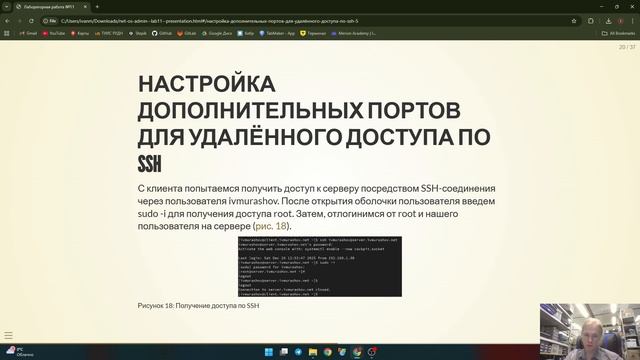This screenshot has height=360, width=640.
Task: Open the Chrome three-dot menu
Action: (633, 21)
